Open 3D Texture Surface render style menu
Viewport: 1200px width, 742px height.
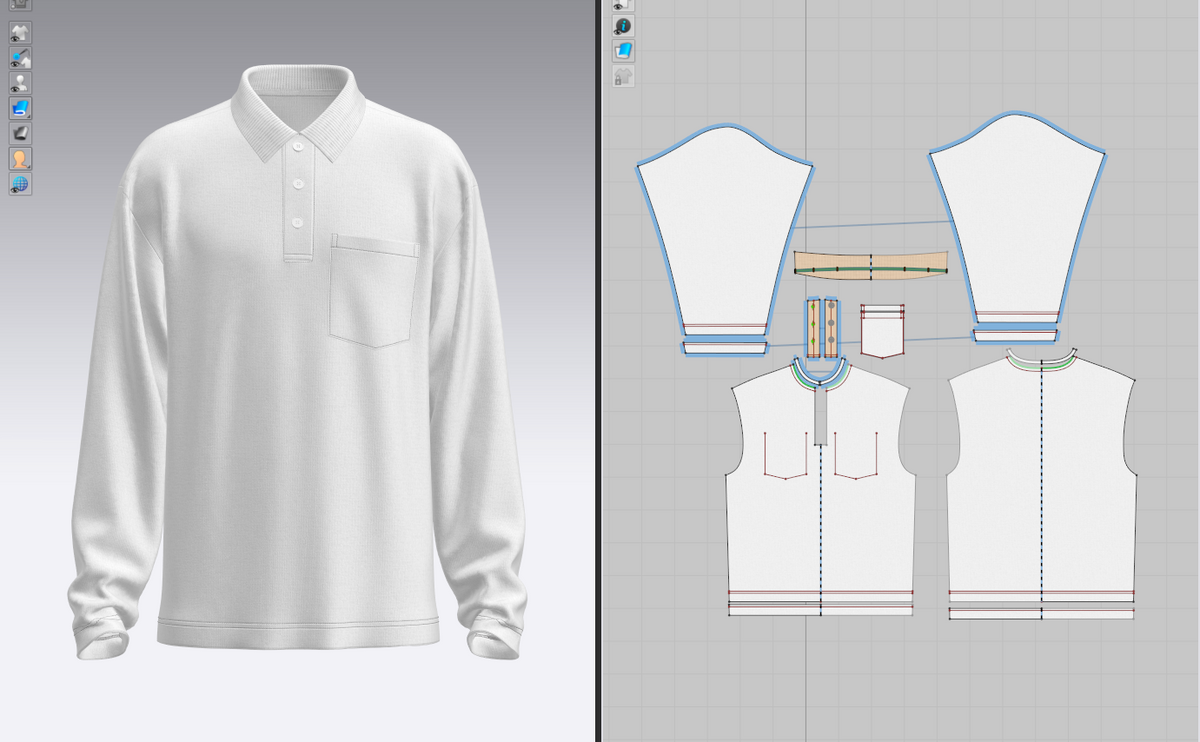pyautogui.click(x=20, y=107)
